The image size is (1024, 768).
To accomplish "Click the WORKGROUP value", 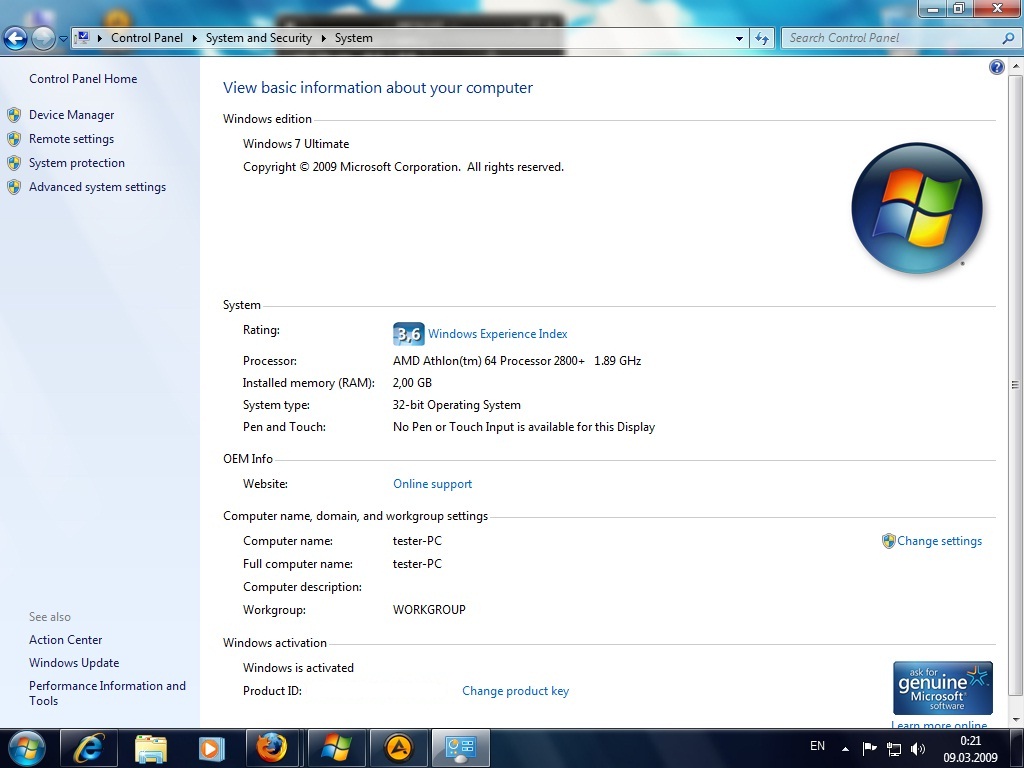I will 429,609.
